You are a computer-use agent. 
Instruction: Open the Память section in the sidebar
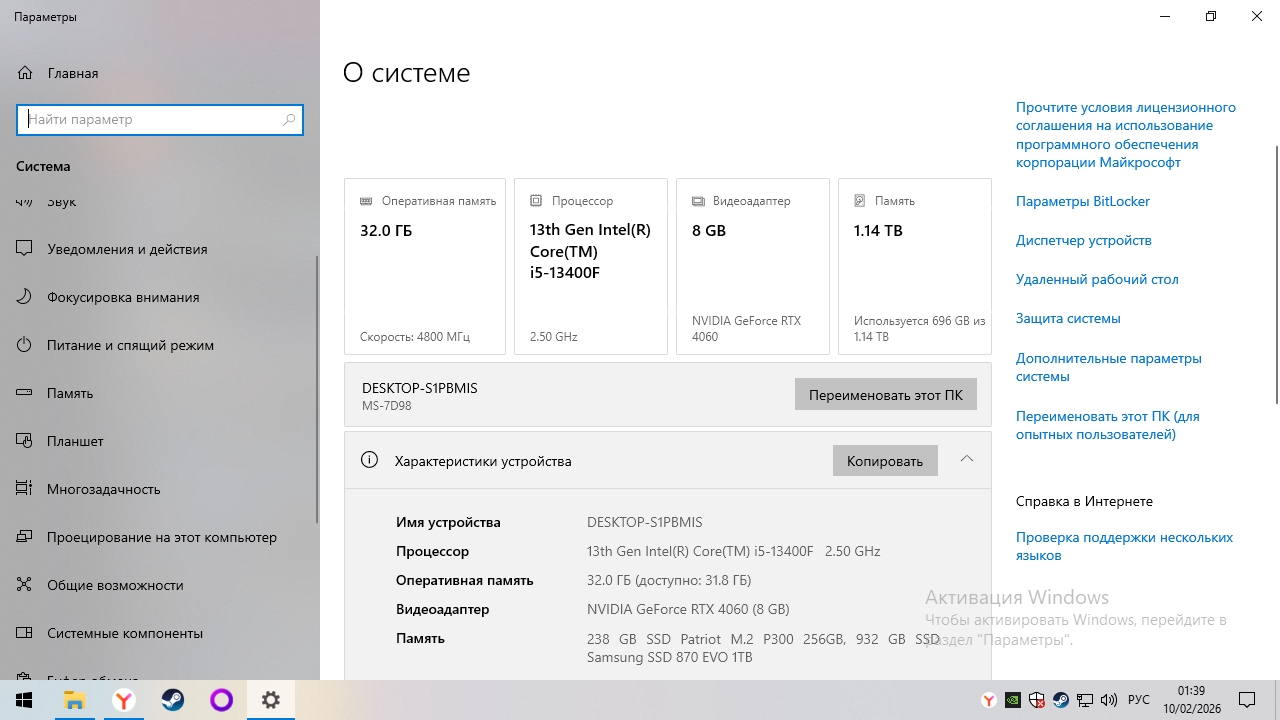(160, 393)
